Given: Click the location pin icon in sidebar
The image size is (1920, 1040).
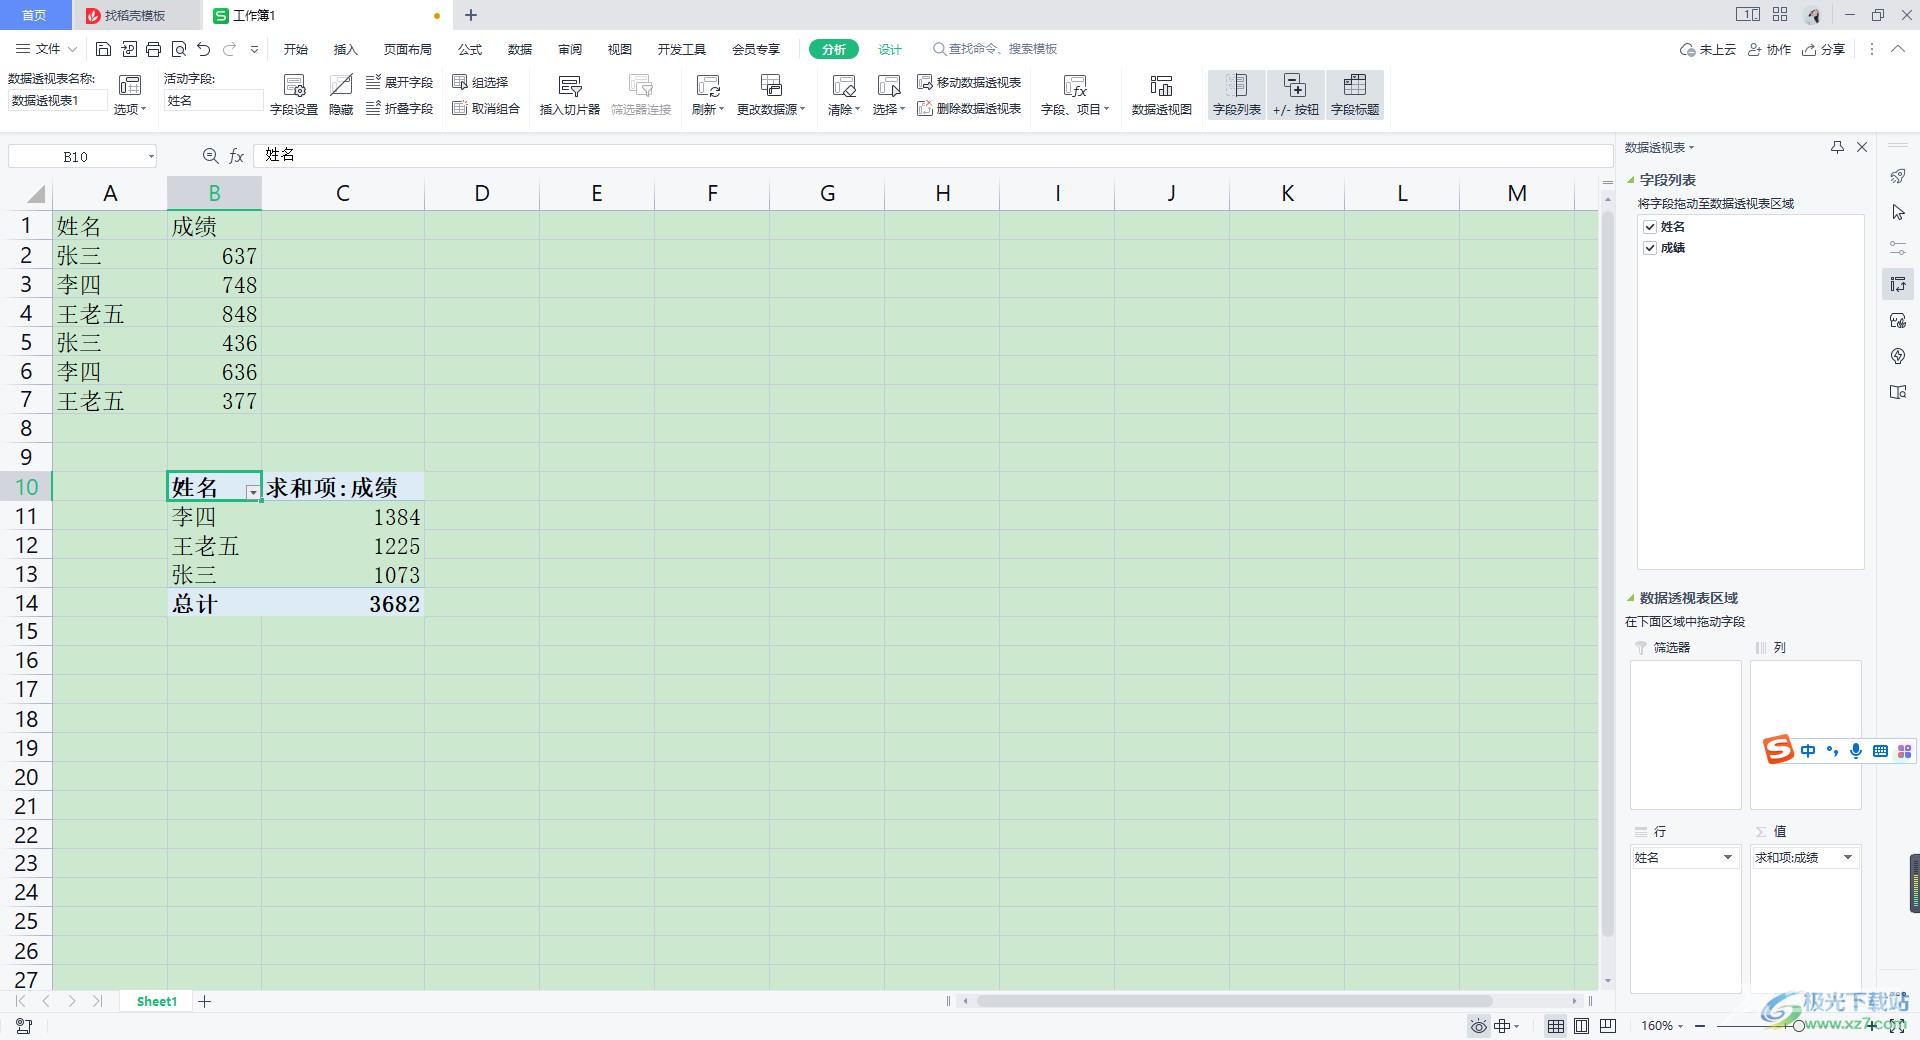Looking at the screenshot, I should click(x=1898, y=356).
